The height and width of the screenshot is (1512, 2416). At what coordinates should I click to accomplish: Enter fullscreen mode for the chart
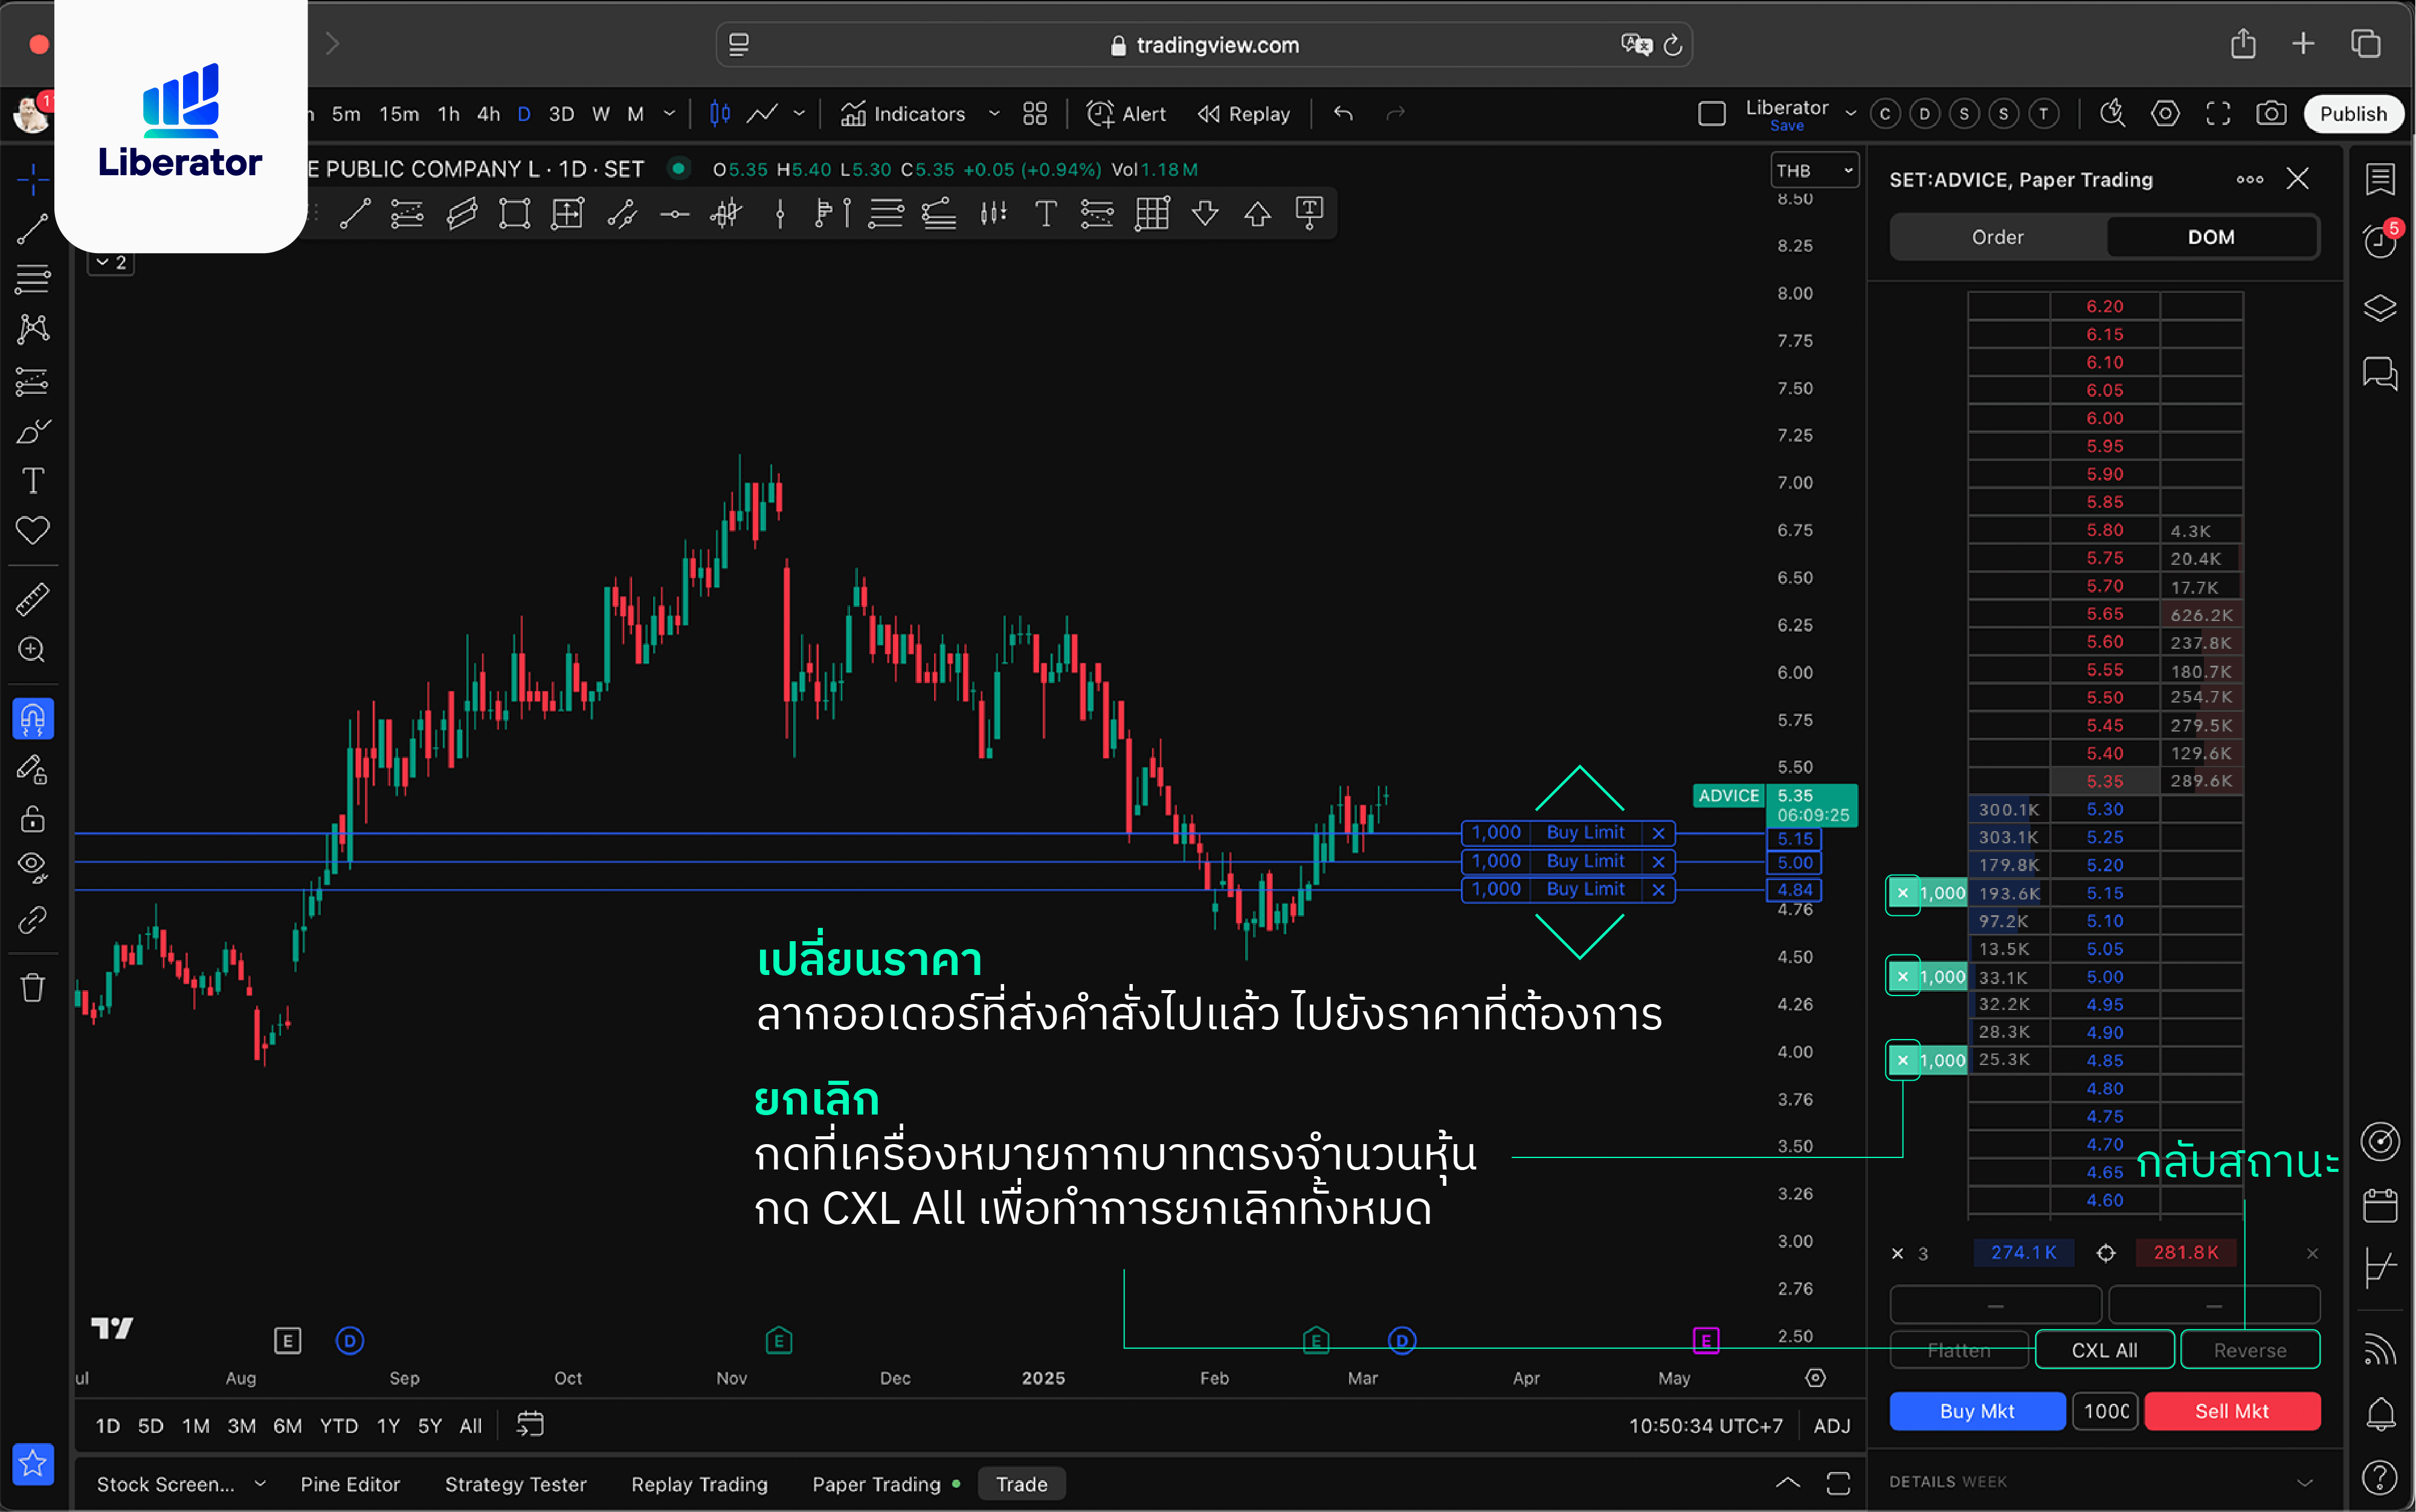click(2218, 114)
